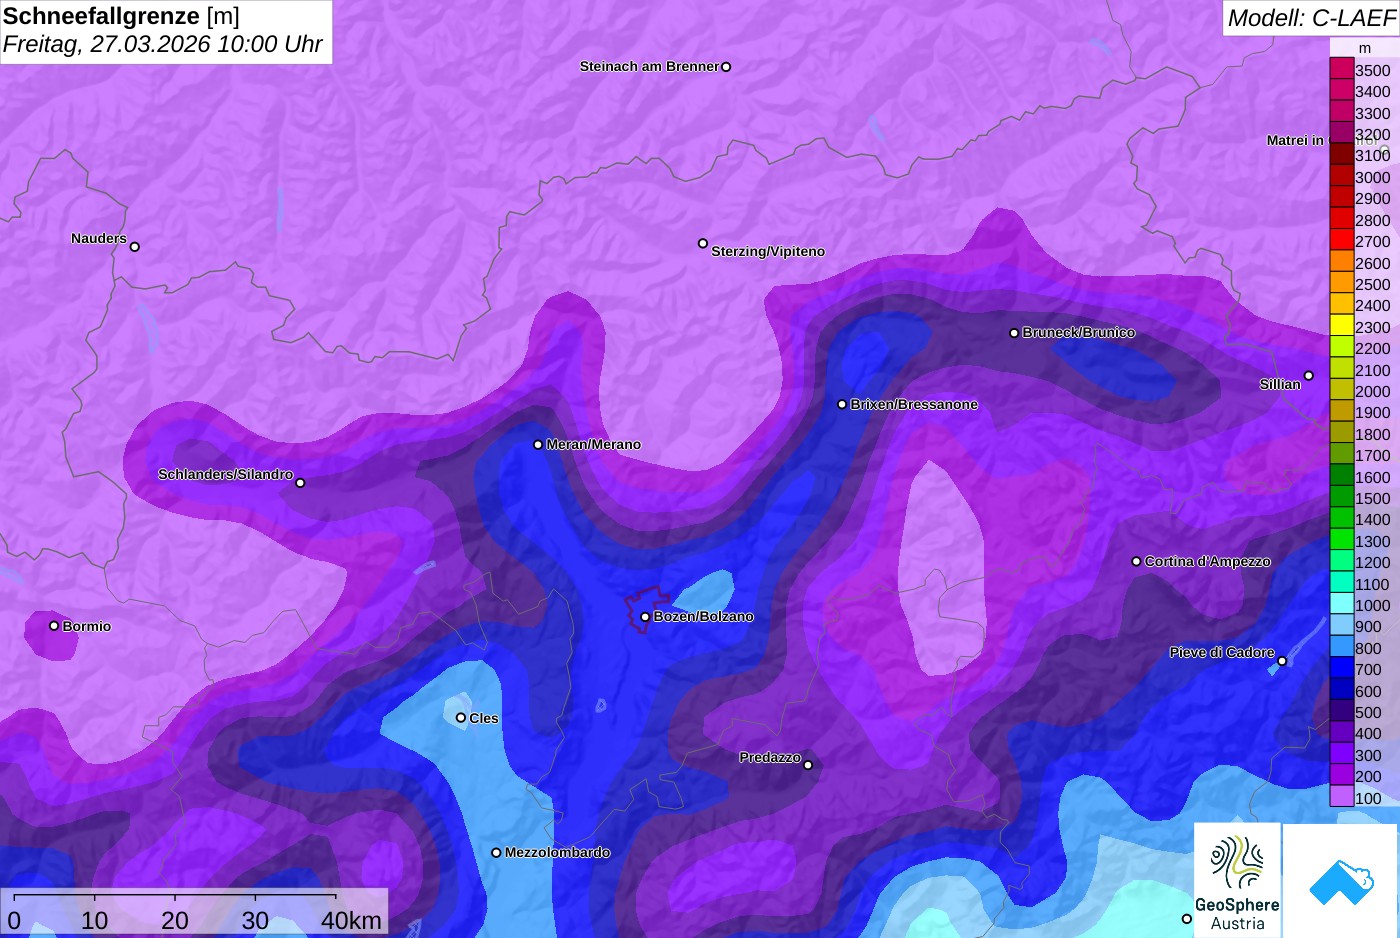Select the Bozen/Bolzano city marker
Screen dimensions: 1400x938
click(x=645, y=617)
